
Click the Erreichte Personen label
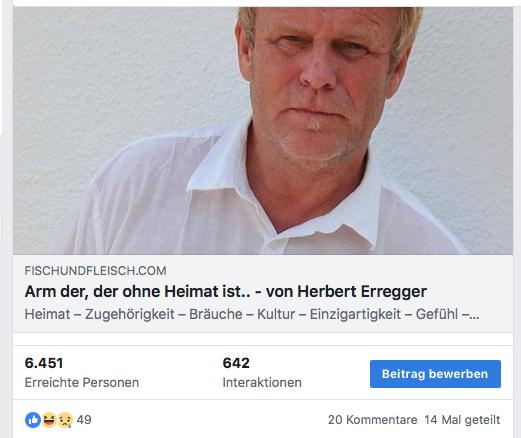coord(82,382)
